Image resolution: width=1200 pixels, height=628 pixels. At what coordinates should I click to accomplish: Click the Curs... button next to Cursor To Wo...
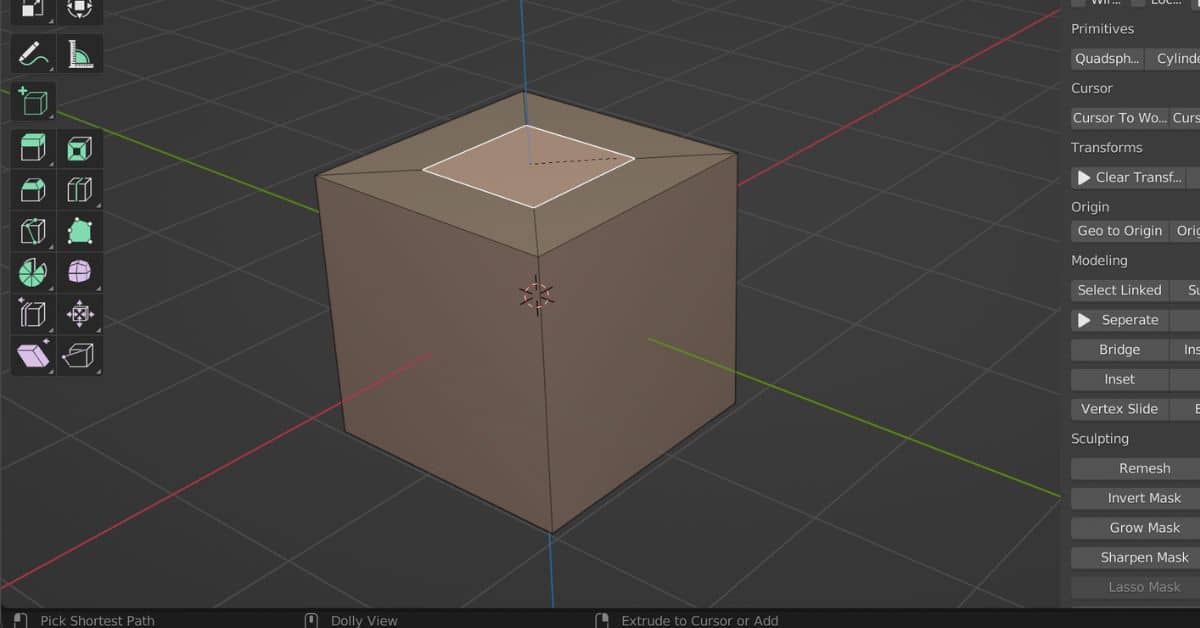[x=1185, y=118]
